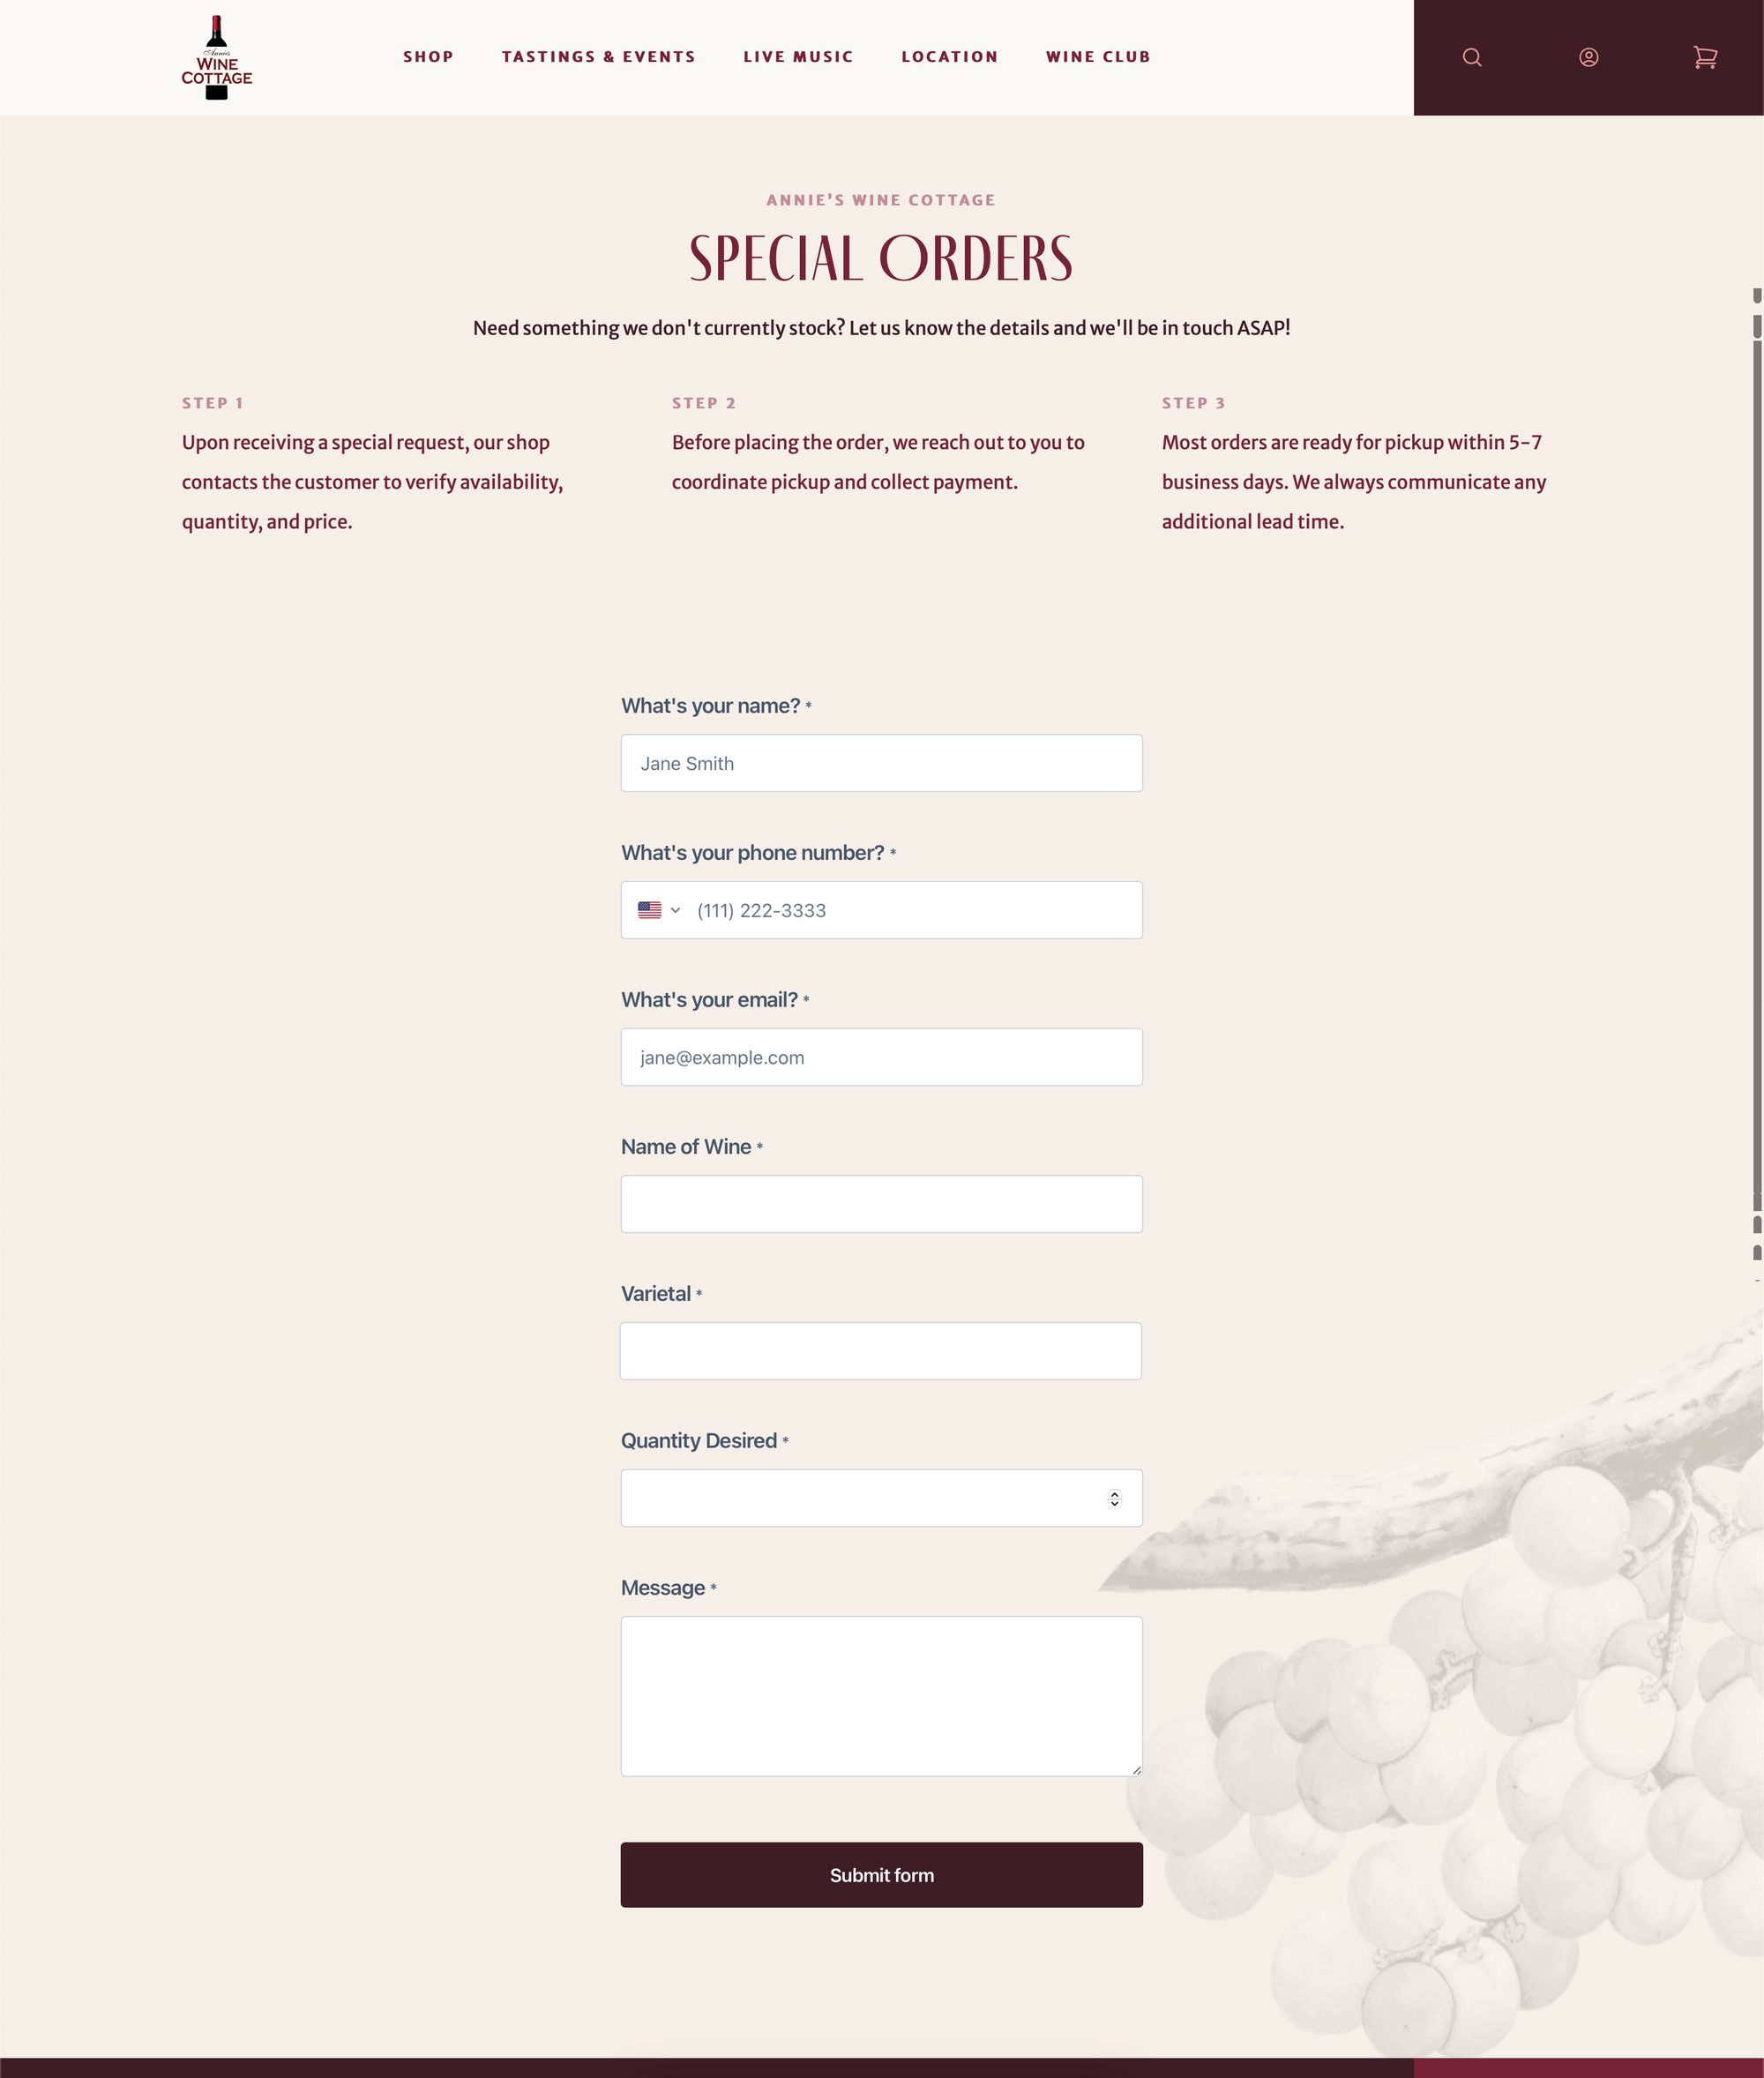Image resolution: width=1764 pixels, height=2078 pixels.
Task: Click the Annie's Wine Cottage logo
Action: pos(215,56)
